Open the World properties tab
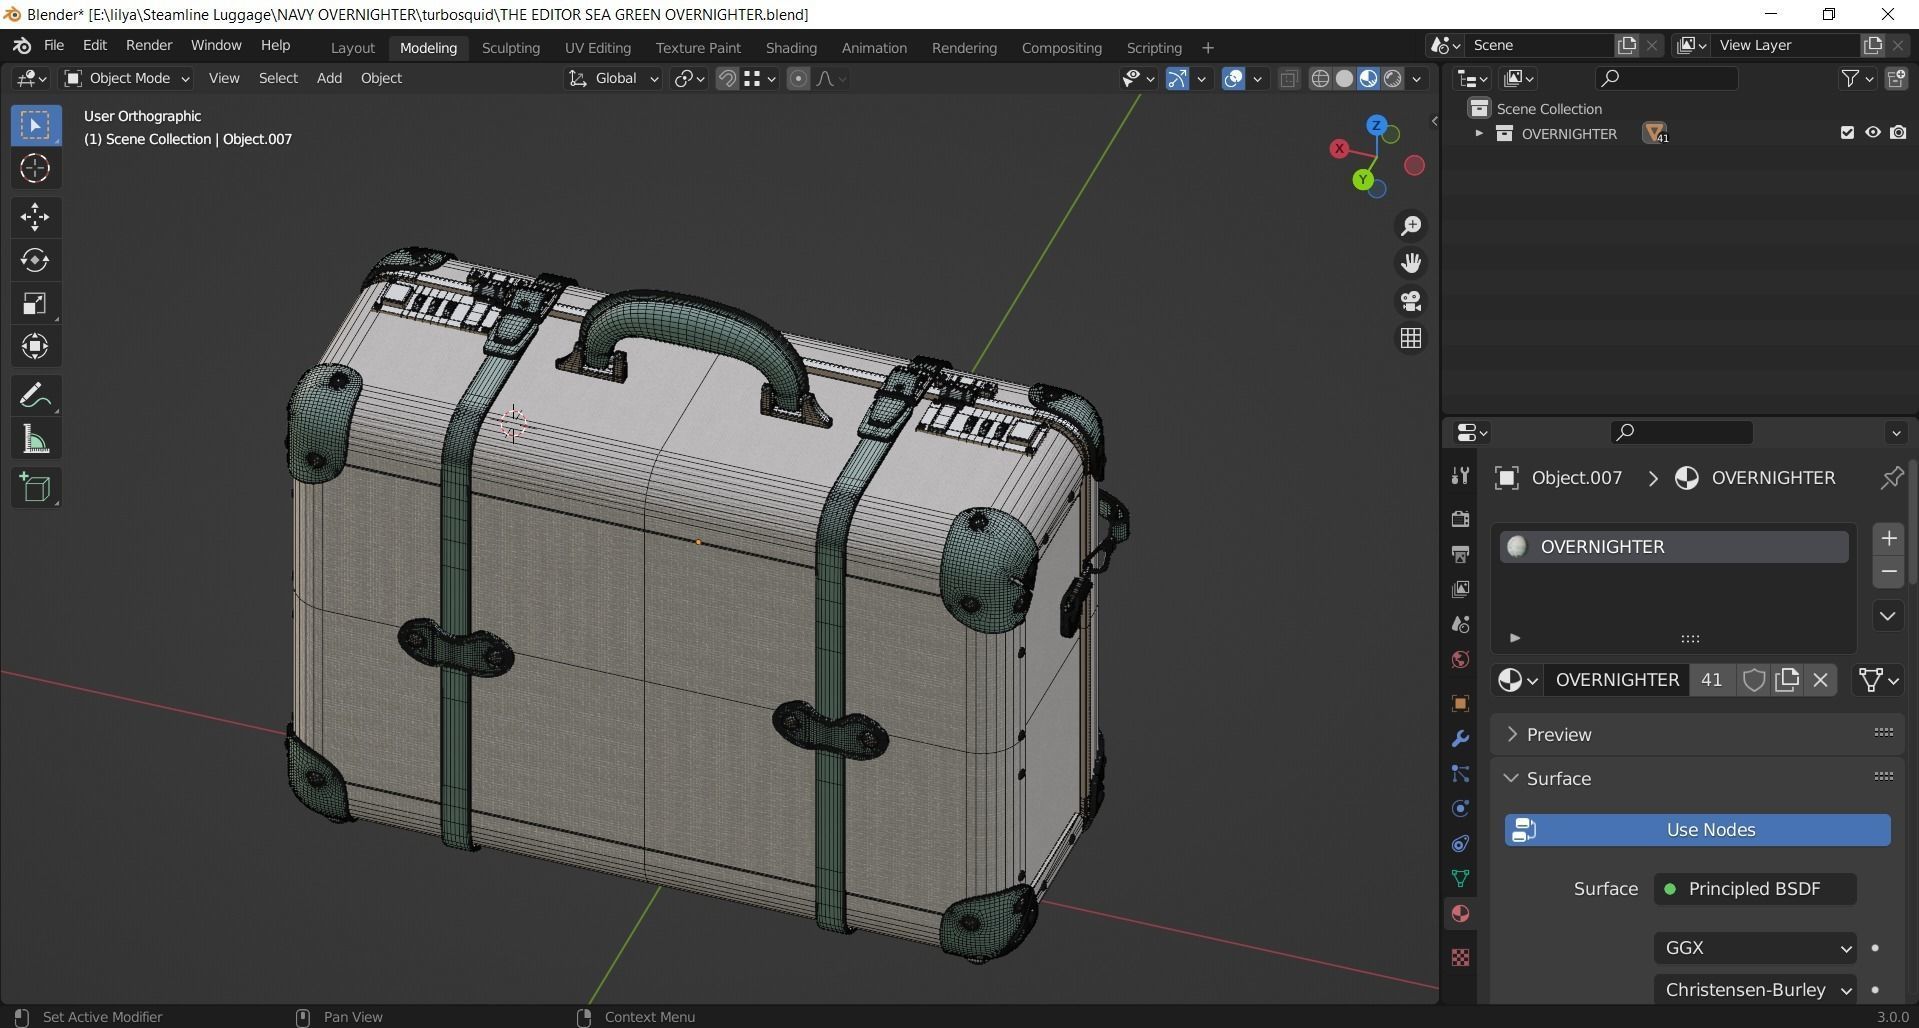Viewport: 1919px width, 1028px height. click(x=1460, y=660)
